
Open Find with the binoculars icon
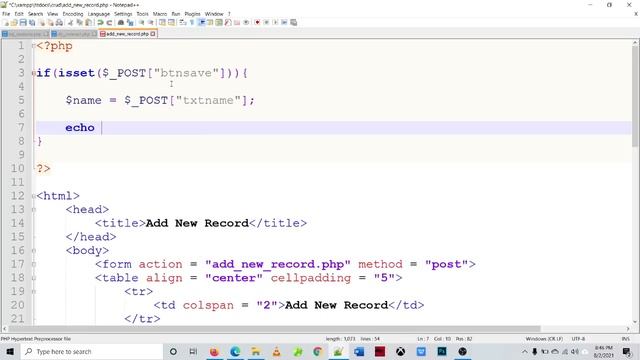pos(121,22)
